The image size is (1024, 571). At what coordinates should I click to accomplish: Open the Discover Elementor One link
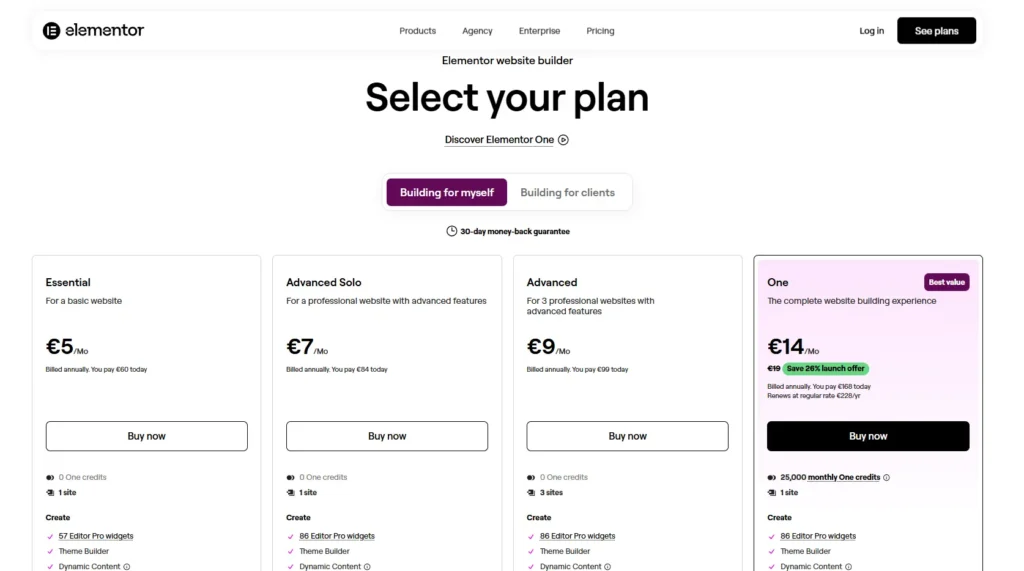(499, 140)
